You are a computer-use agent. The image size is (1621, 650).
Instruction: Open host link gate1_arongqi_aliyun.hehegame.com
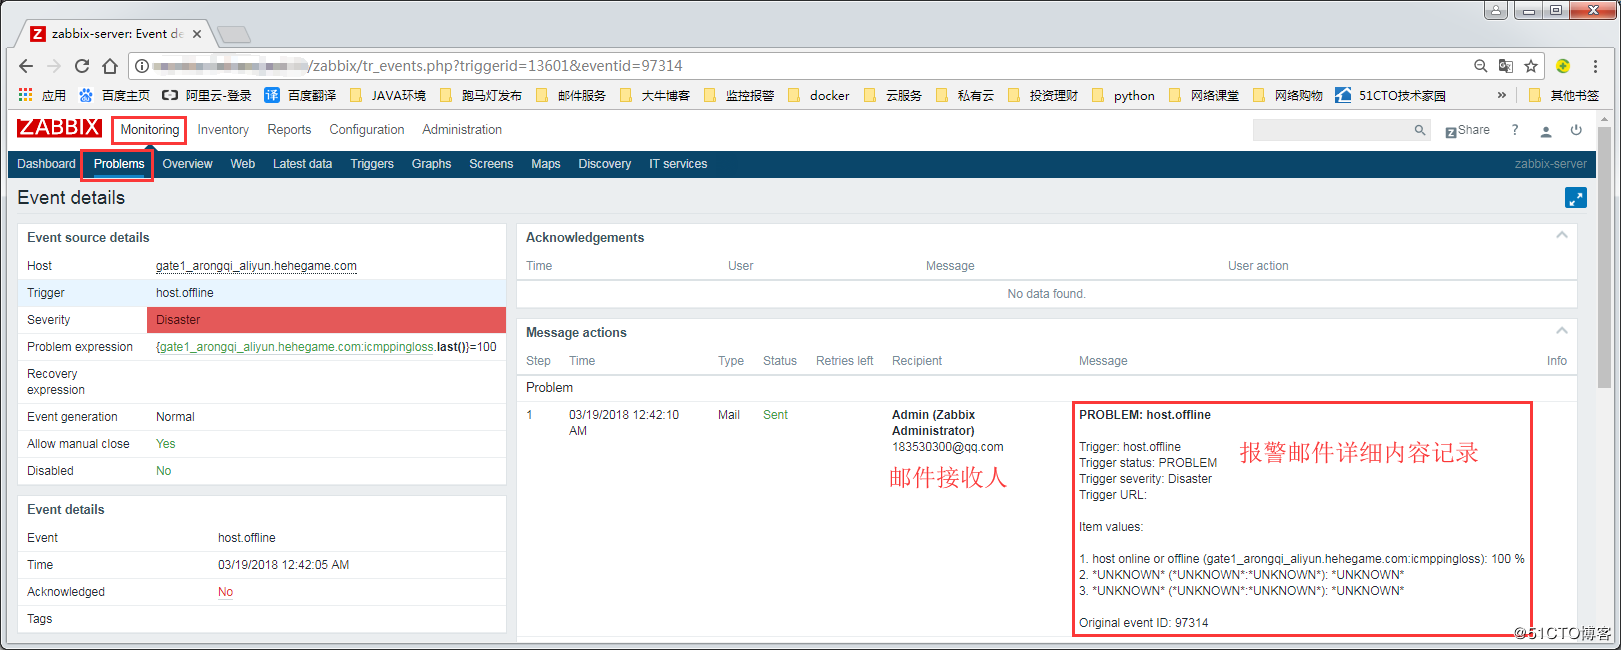click(256, 266)
